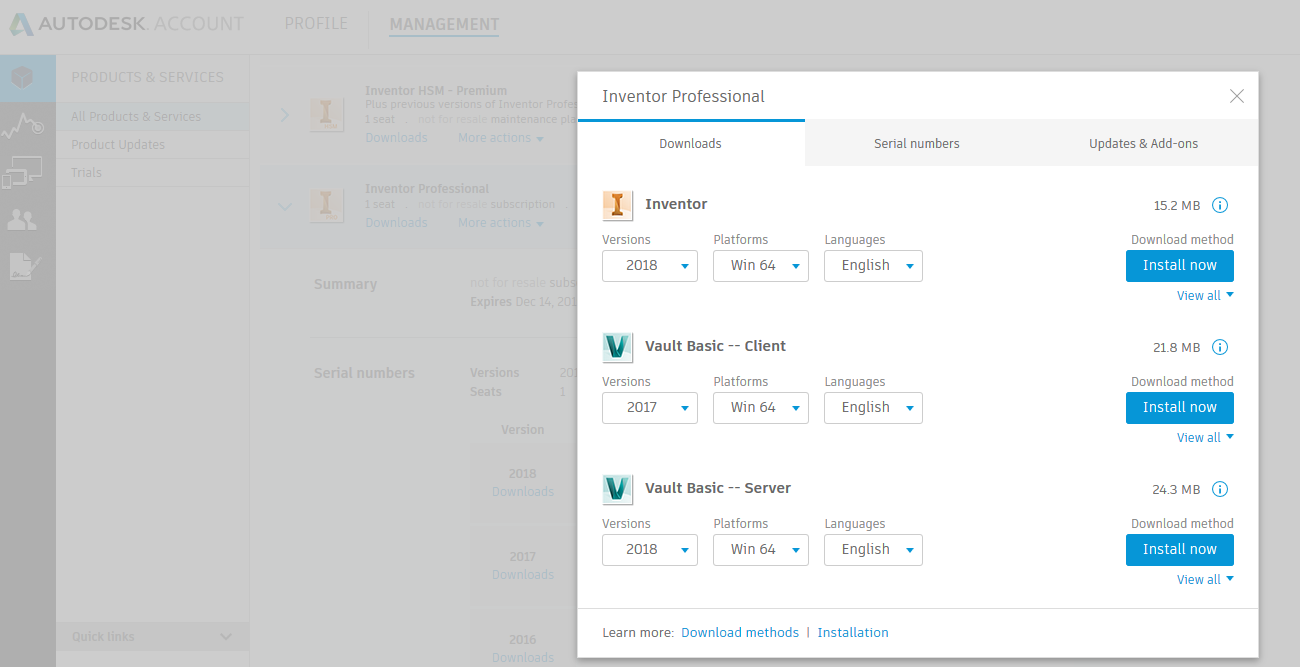
Task: Click Install now for Inventor
Action: [1179, 265]
